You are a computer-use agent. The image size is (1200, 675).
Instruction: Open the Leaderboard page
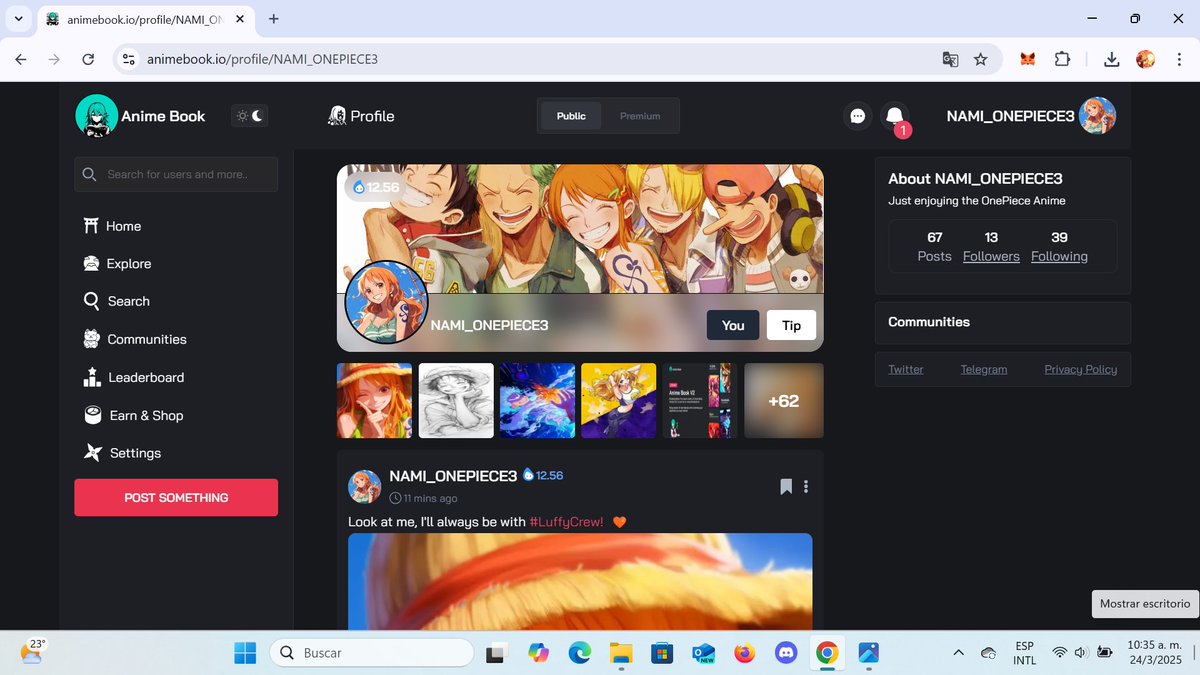tap(133, 377)
